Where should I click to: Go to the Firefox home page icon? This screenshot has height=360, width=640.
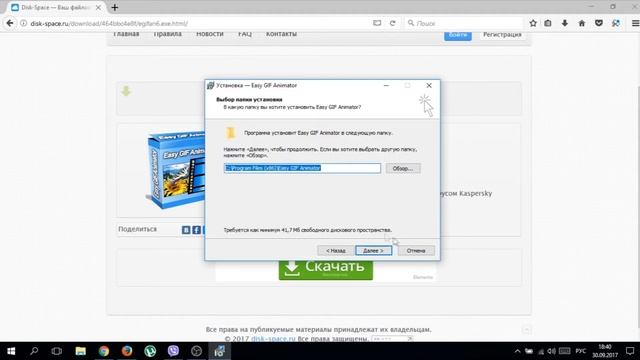click(x=582, y=23)
